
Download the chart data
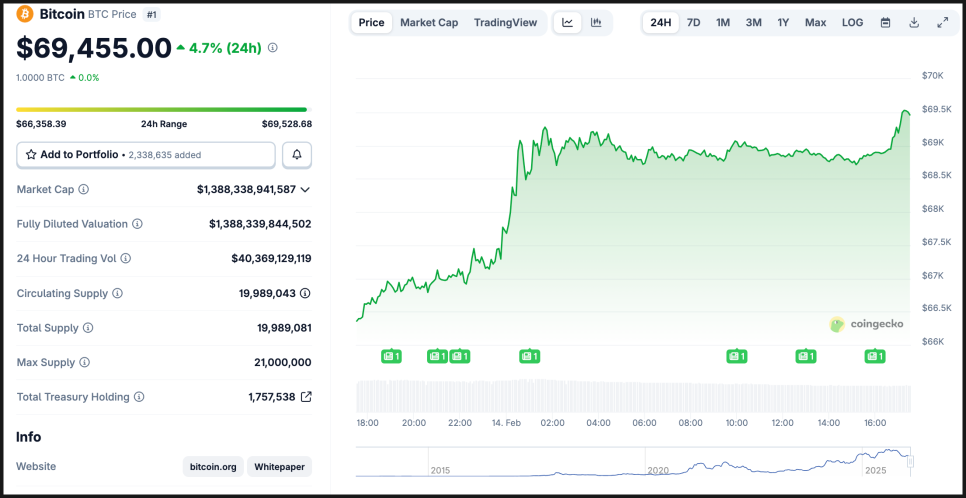coord(914,22)
